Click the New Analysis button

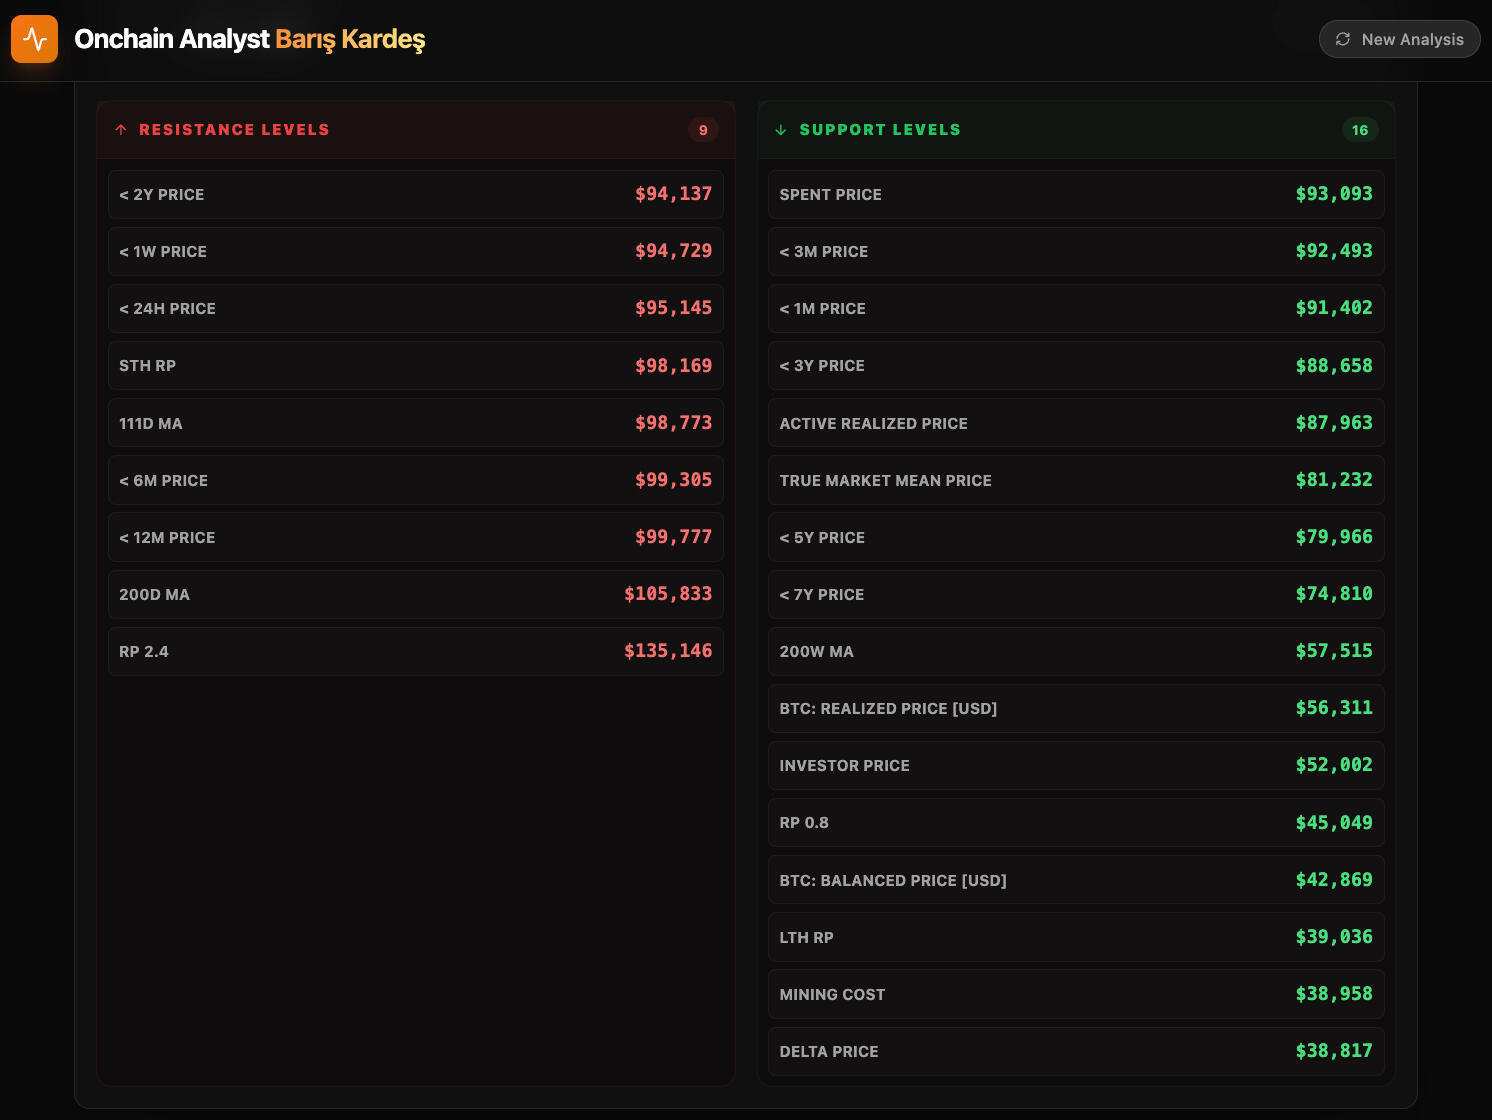(x=1399, y=39)
